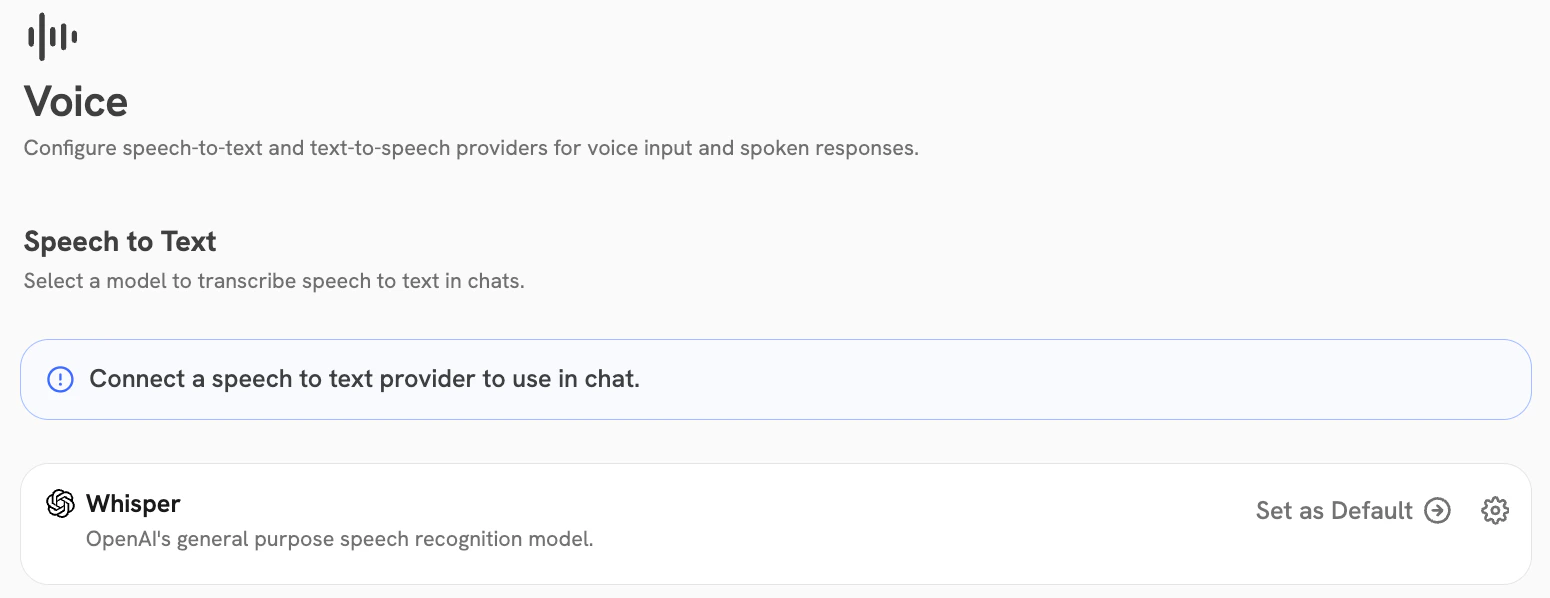
Task: Click the Voice page heading
Action: point(75,101)
